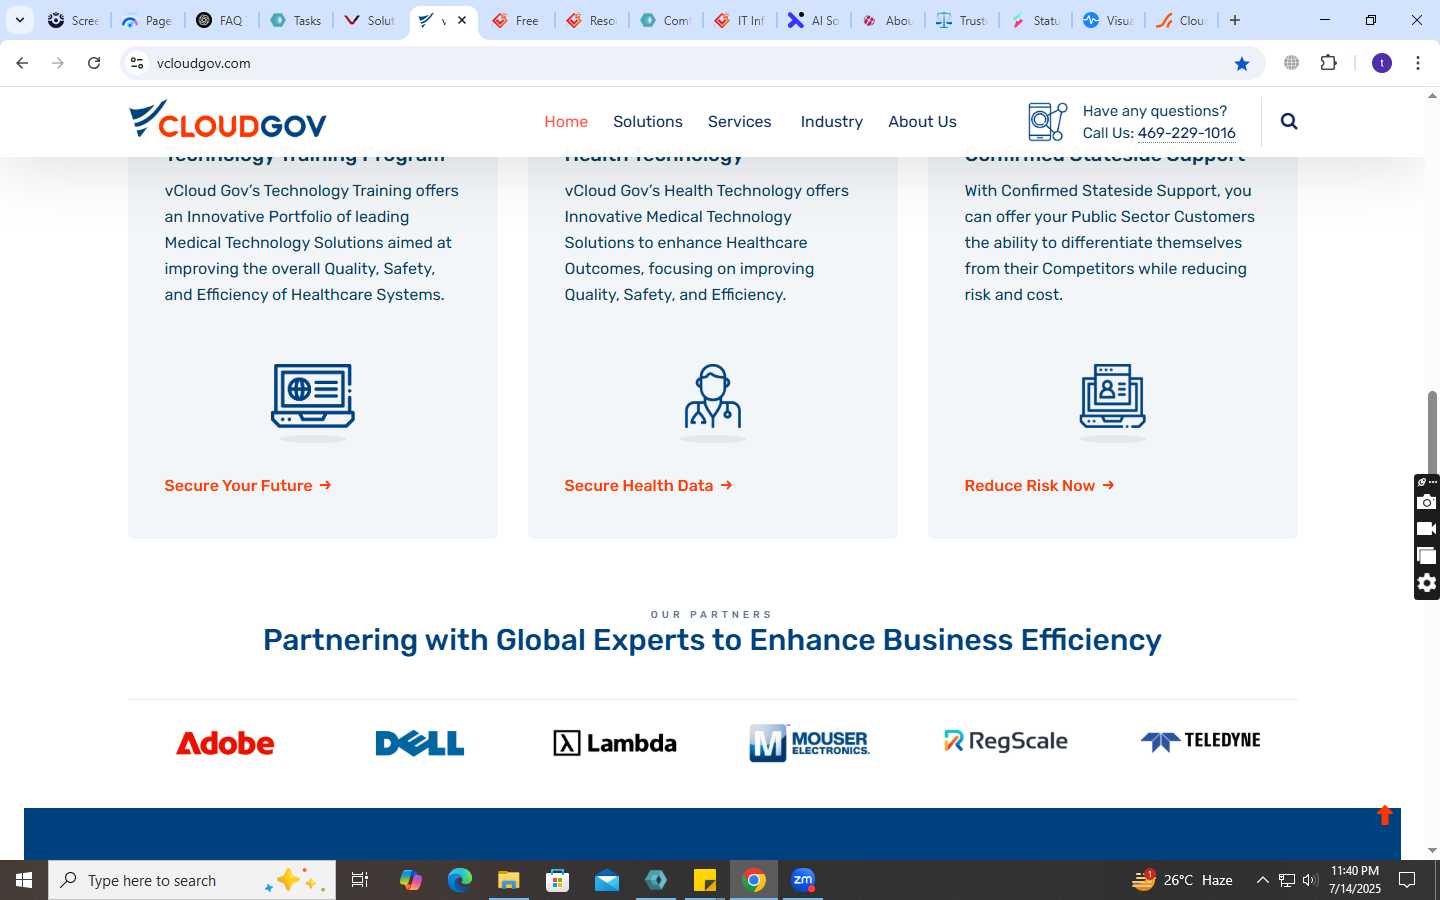
Task: Click Reduce Risk Now link
Action: click(x=1039, y=485)
